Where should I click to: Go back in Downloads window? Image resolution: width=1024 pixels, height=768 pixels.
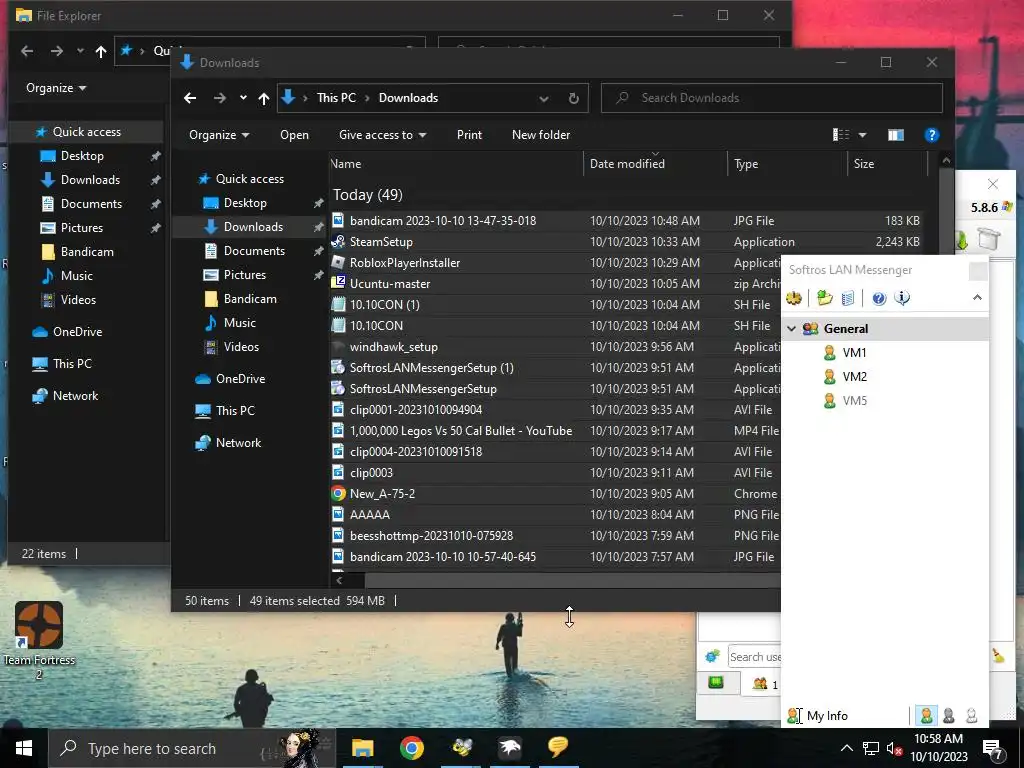point(190,98)
